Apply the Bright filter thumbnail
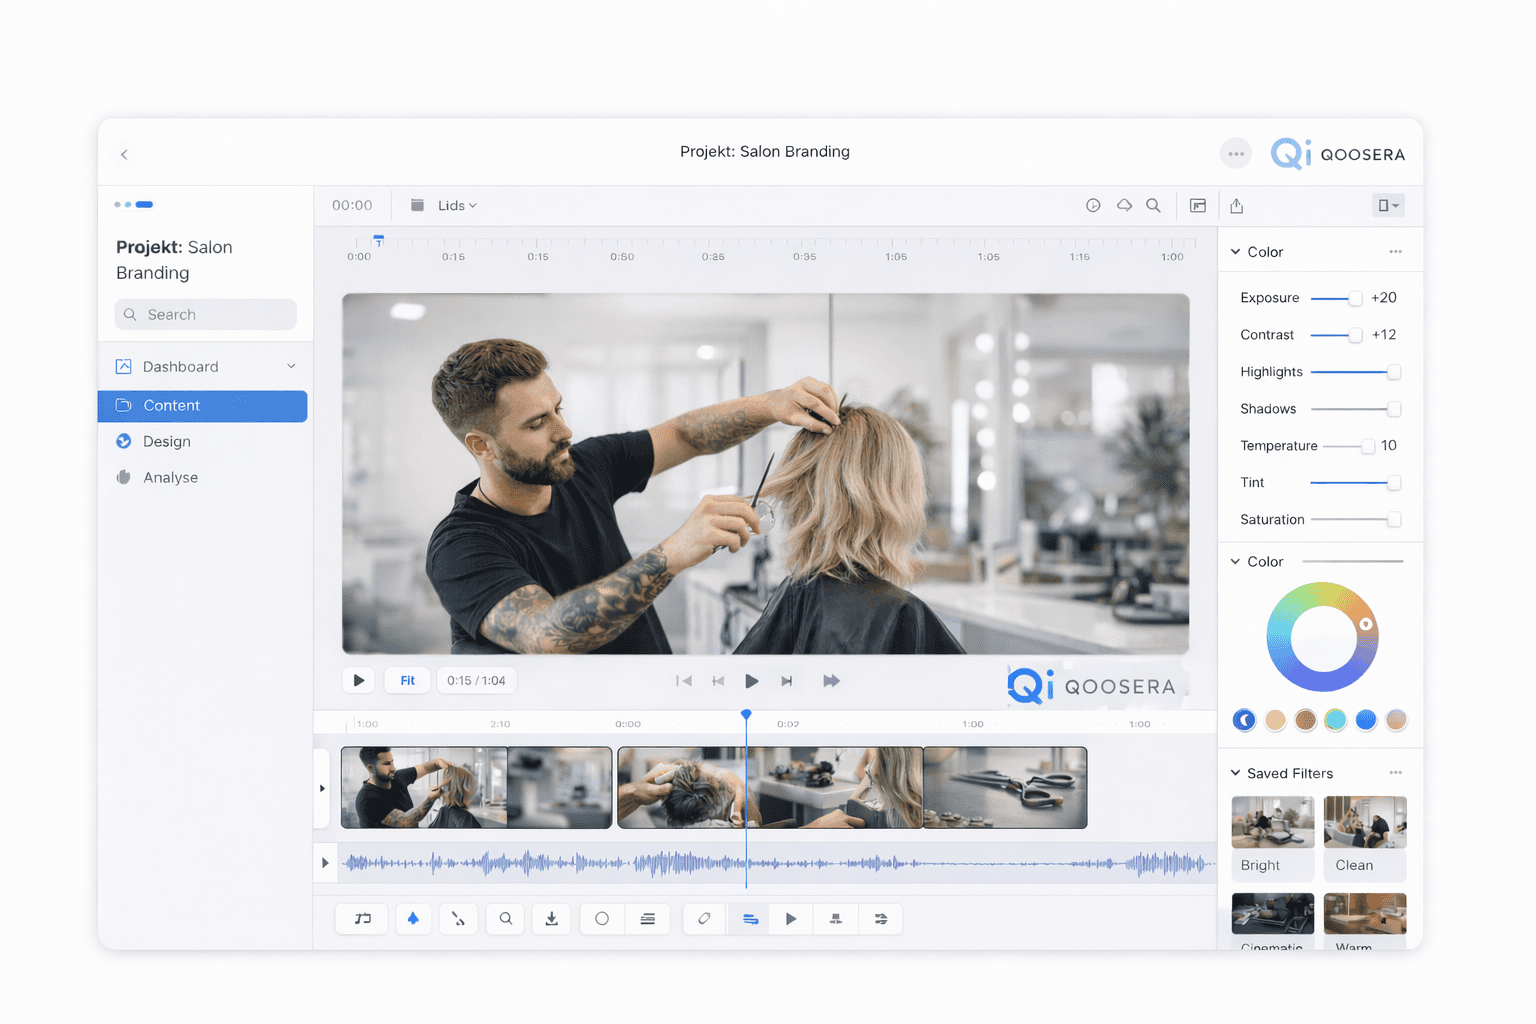 (x=1273, y=822)
